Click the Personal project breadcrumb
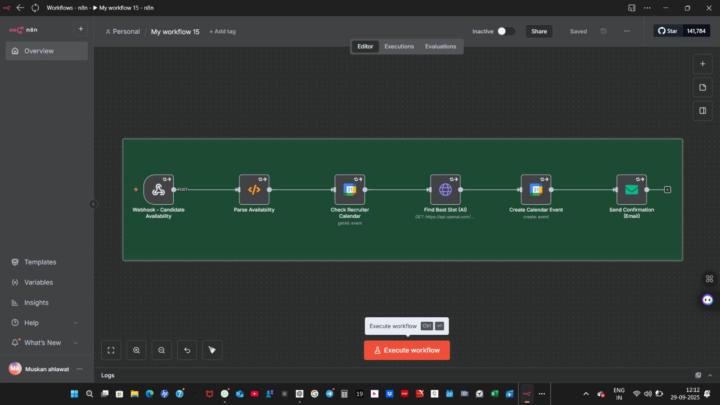The image size is (720, 405). [x=123, y=31]
